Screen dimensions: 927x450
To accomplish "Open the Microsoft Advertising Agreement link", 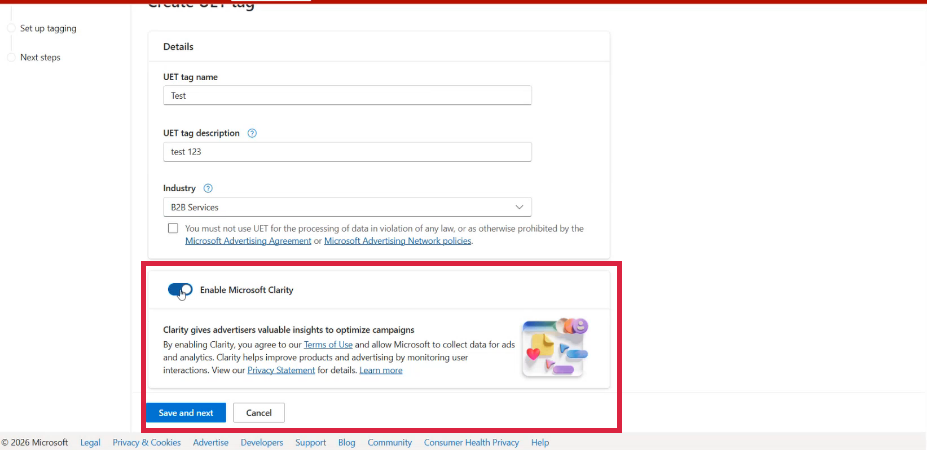I will pyautogui.click(x=248, y=241).
